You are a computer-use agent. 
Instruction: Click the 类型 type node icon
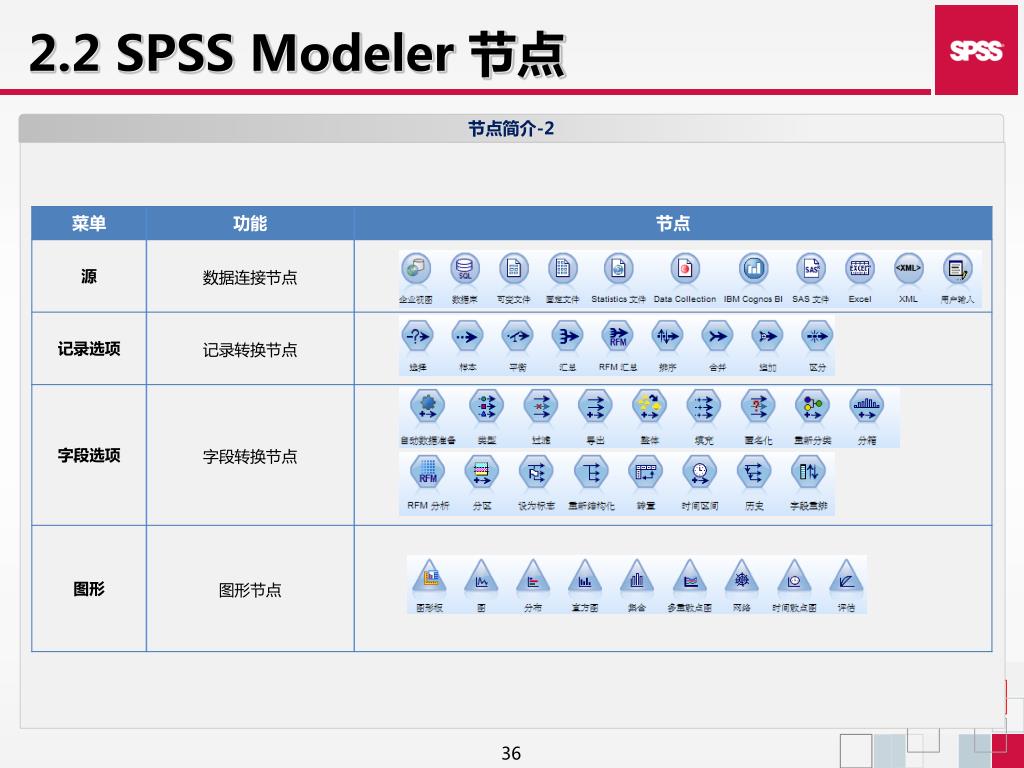[487, 406]
